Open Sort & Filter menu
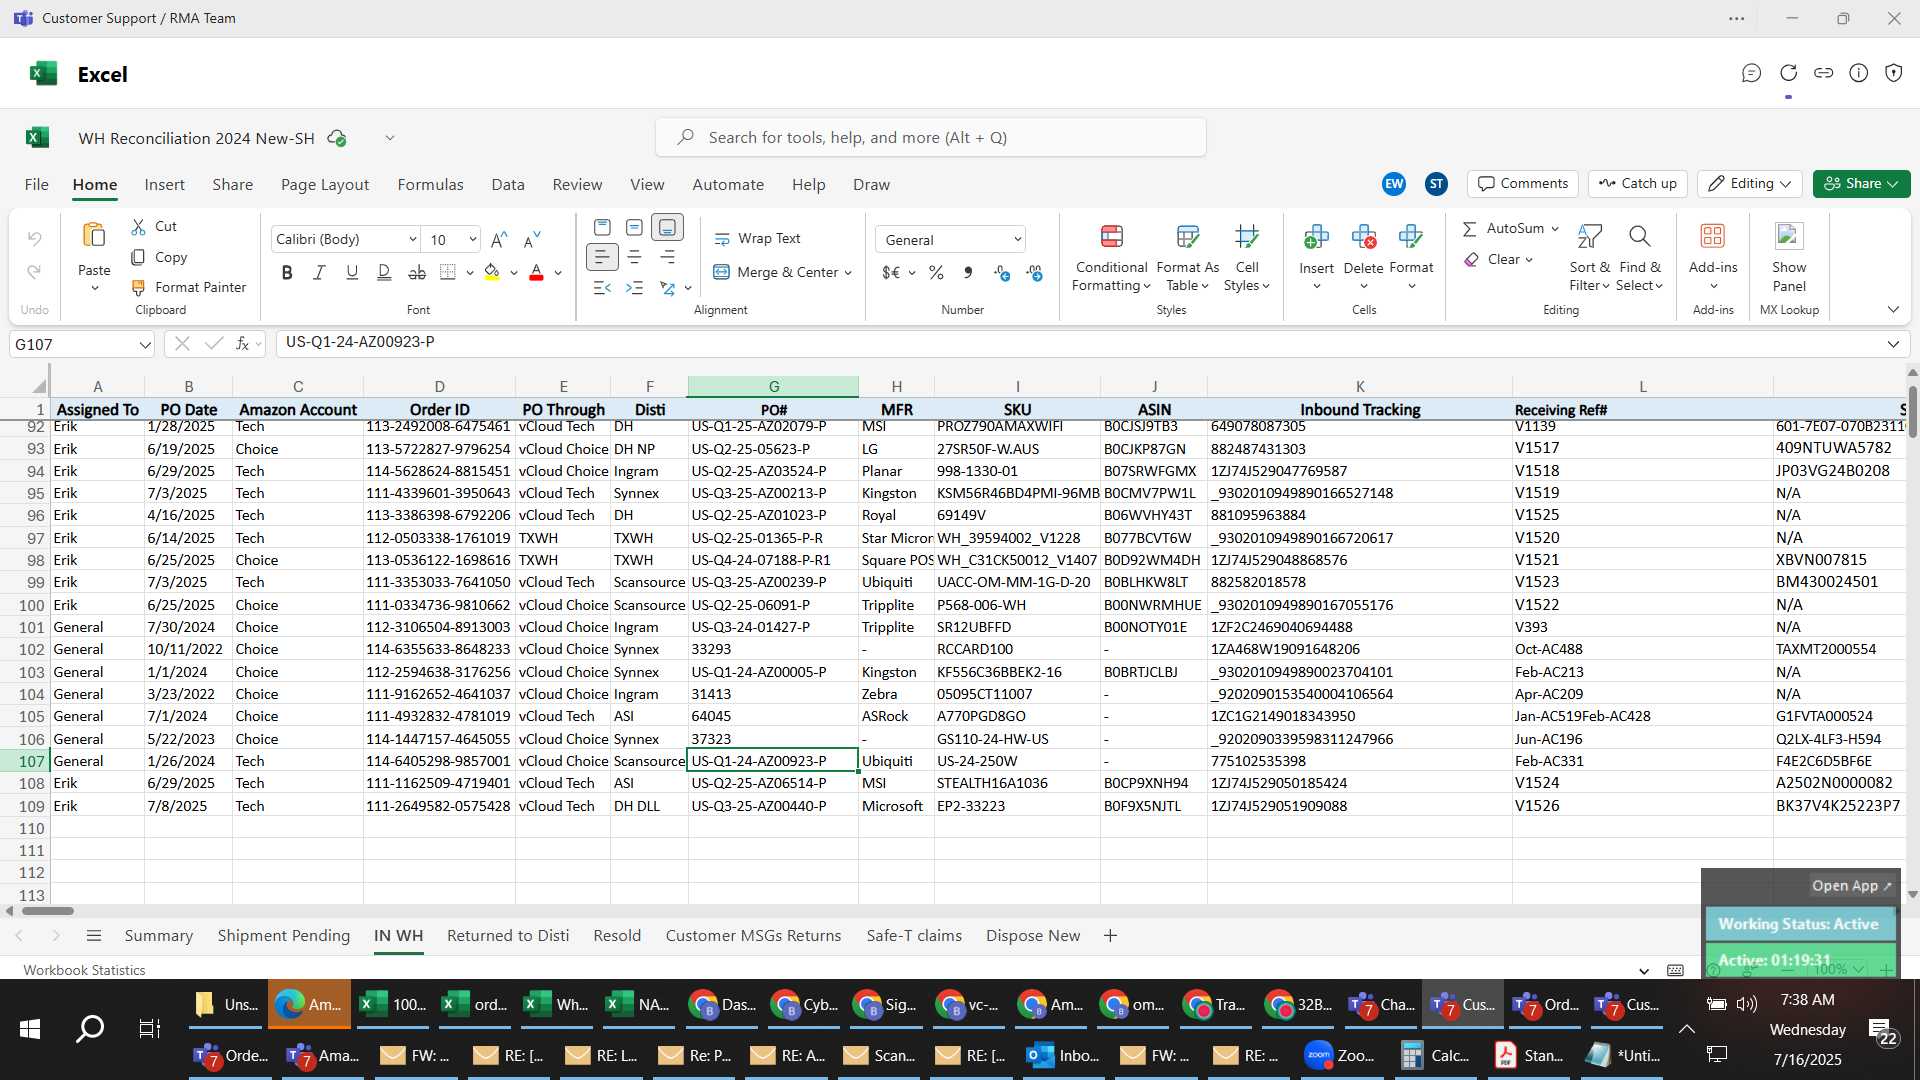 1589,258
